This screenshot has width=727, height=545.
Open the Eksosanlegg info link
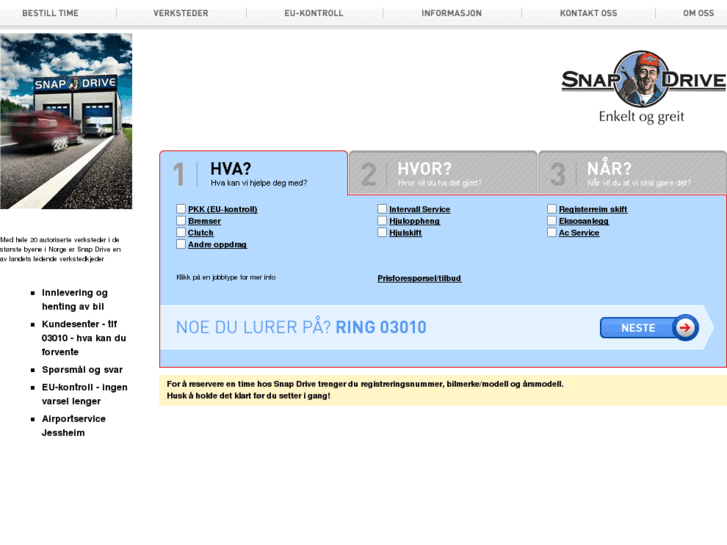point(584,221)
